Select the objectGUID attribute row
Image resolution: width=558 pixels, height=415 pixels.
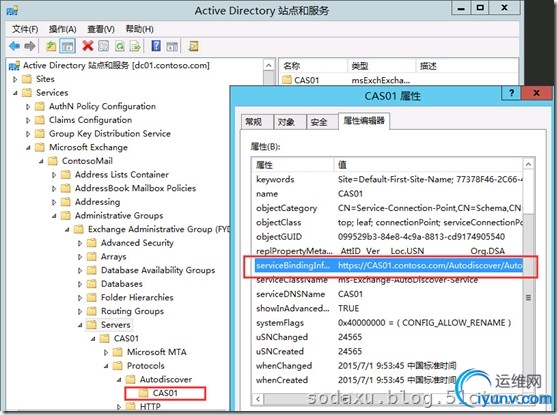coord(389,237)
